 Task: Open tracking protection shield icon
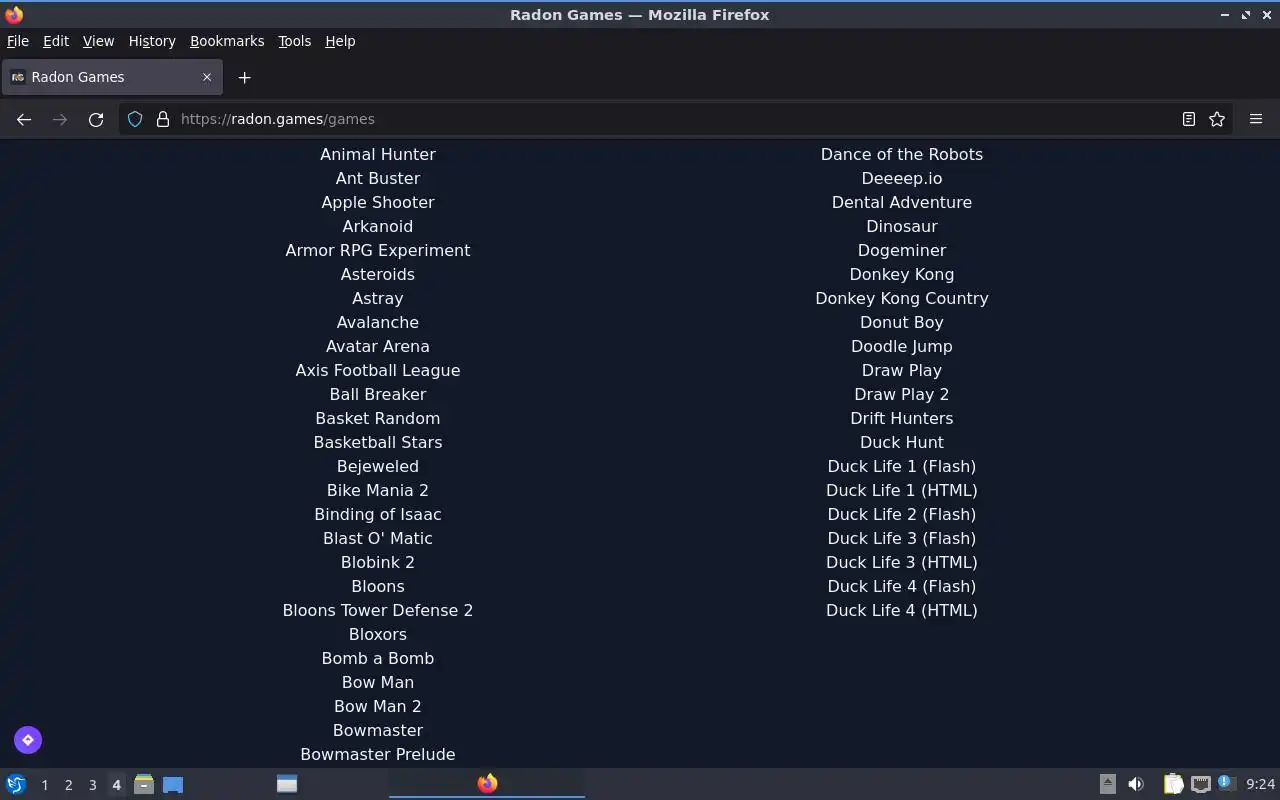135,119
